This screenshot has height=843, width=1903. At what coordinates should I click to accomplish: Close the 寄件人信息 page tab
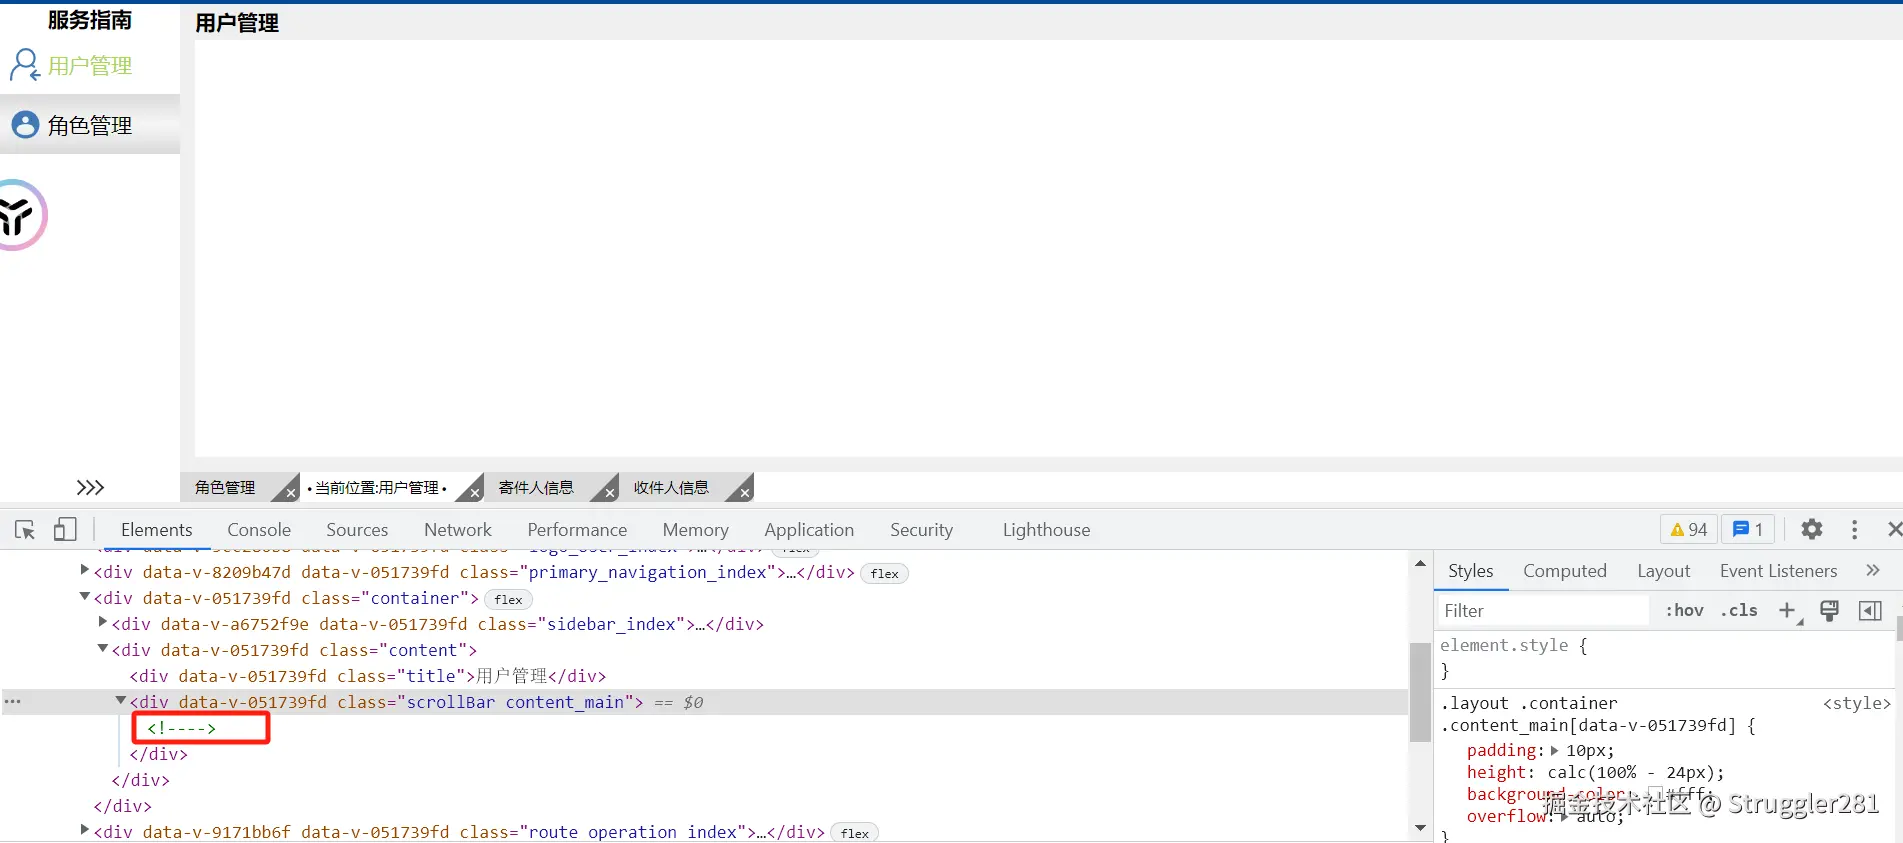coord(609,492)
